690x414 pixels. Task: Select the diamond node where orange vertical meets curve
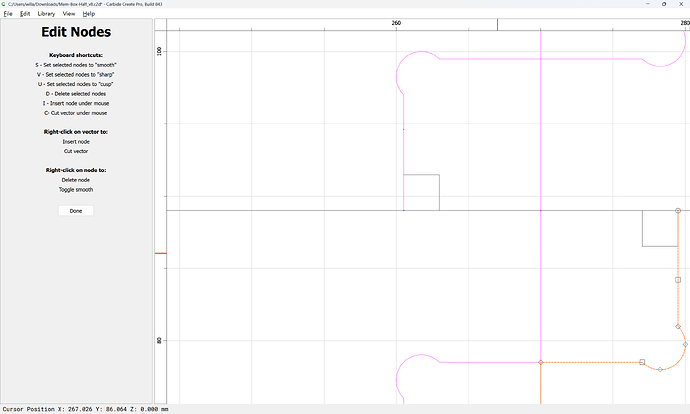coord(678,326)
